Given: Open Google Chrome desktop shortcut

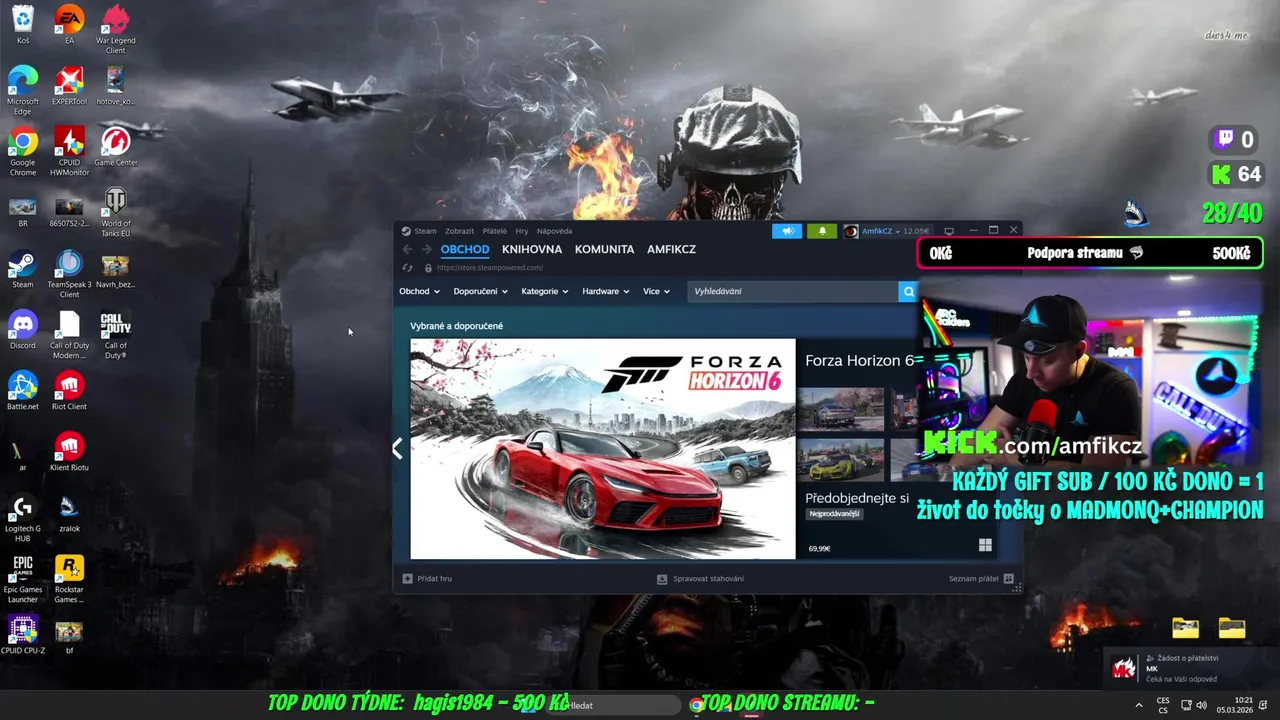Looking at the screenshot, I should point(23,152).
